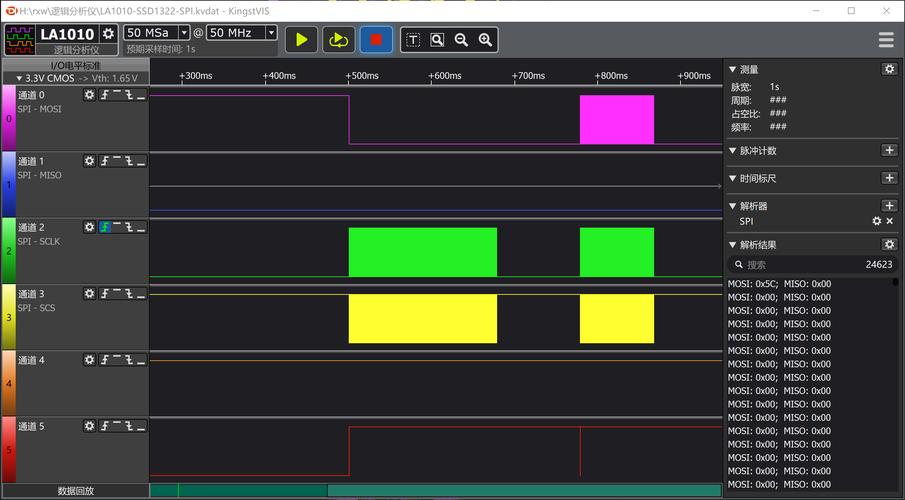Image resolution: width=905 pixels, height=500 pixels.
Task: Click the repeat sampling loop icon
Action: (338, 40)
